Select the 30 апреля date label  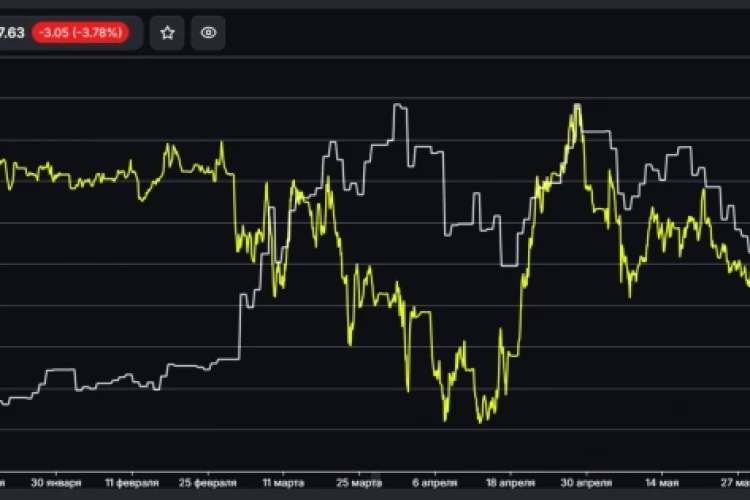tap(586, 483)
